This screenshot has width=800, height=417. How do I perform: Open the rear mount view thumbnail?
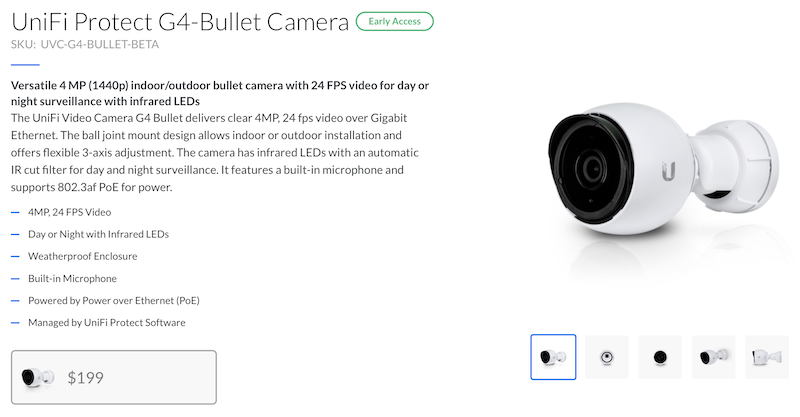tap(607, 357)
